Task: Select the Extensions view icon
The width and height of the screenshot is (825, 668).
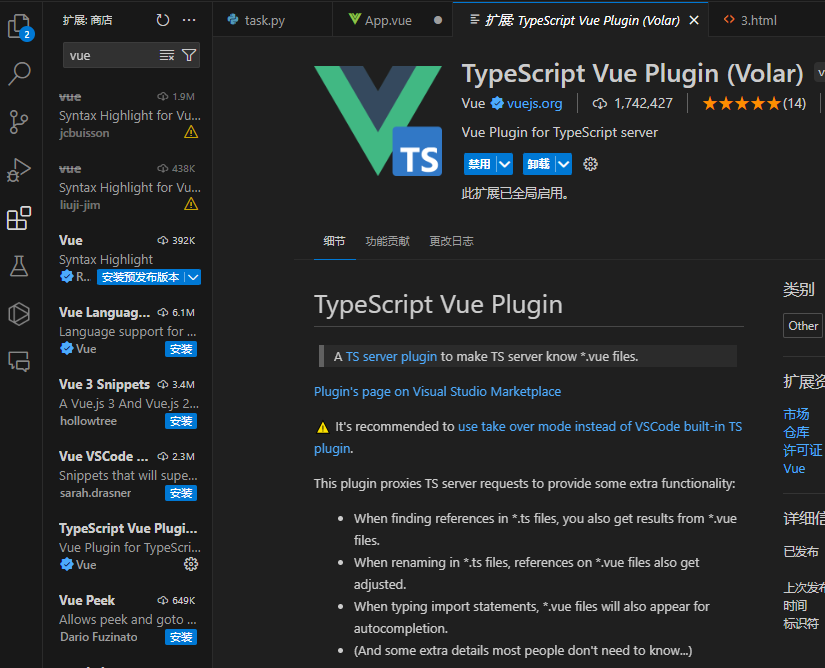Action: [20, 218]
